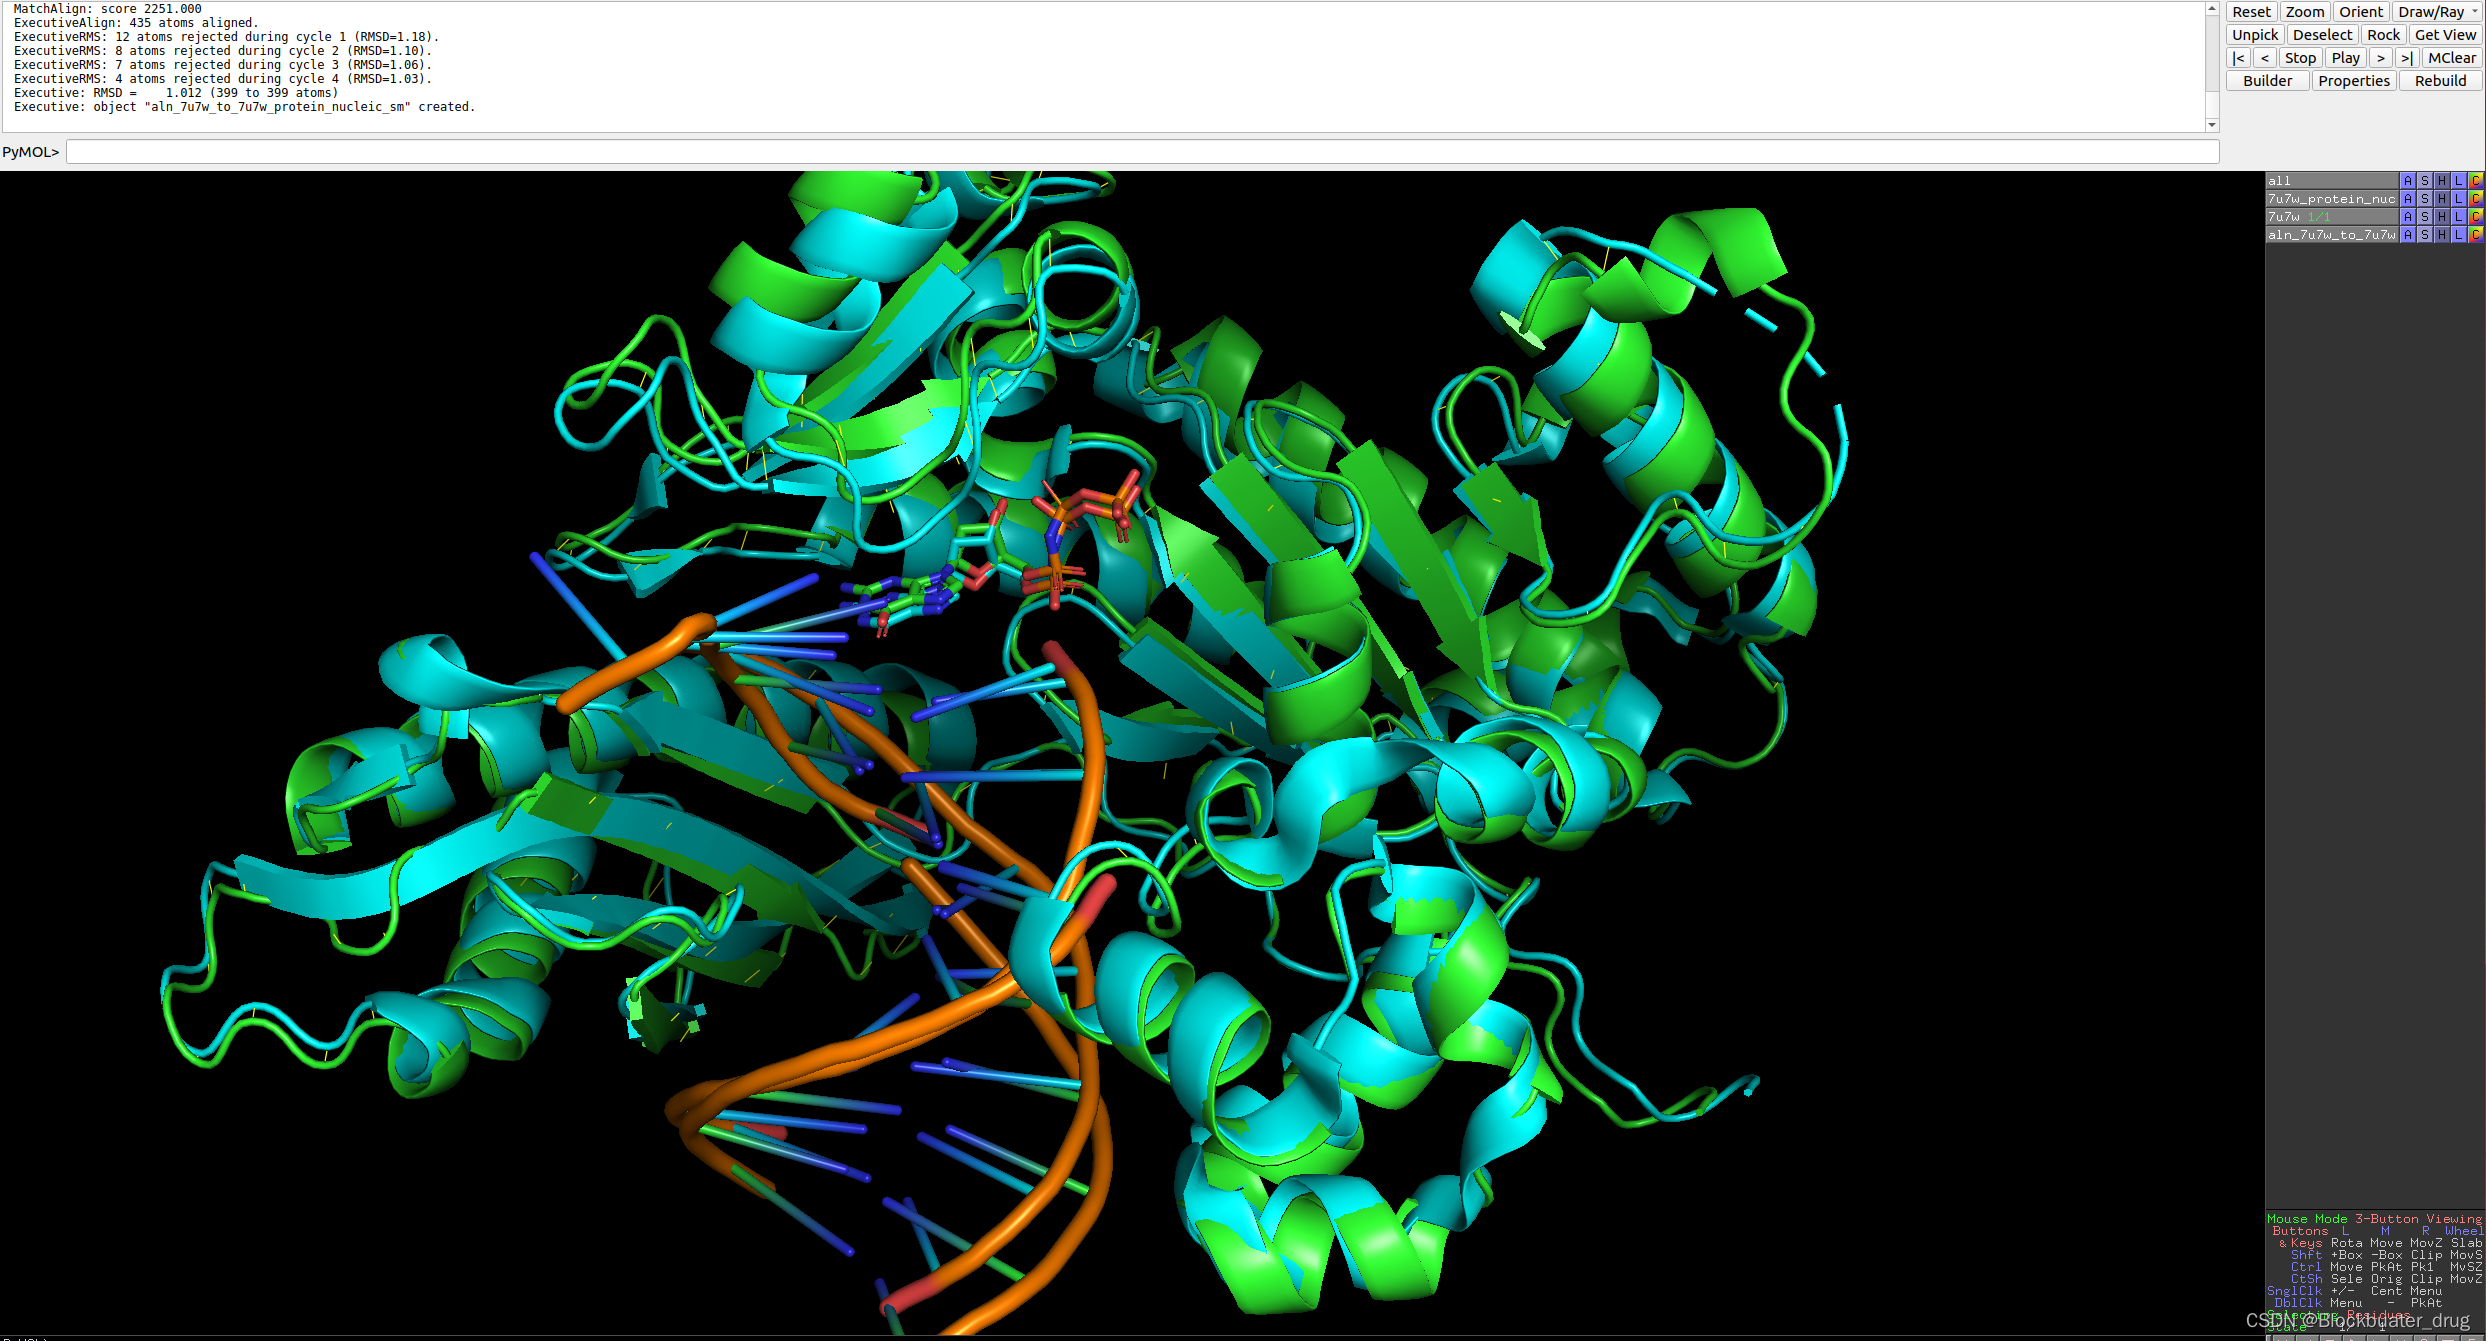Open the Draw/Ray dropdown
The width and height of the screenshot is (2486, 1341).
[x=2437, y=12]
